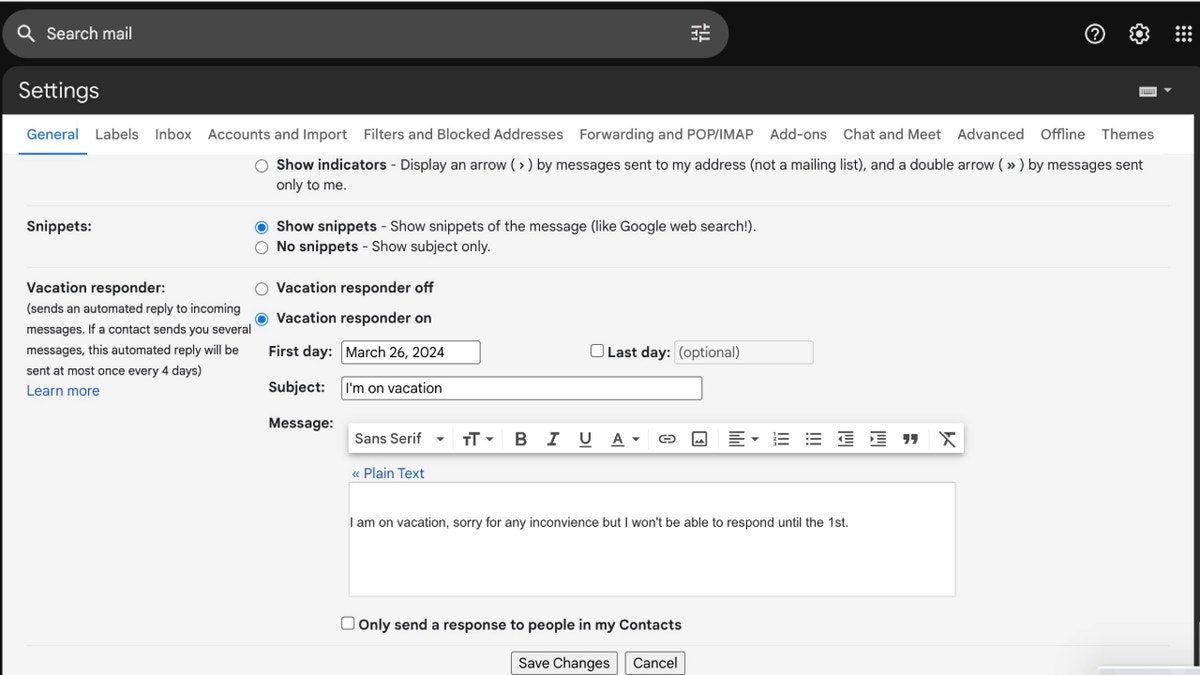Screen dimensions: 1200x675
Task: Select the Show indicators radio button
Action: (261, 166)
